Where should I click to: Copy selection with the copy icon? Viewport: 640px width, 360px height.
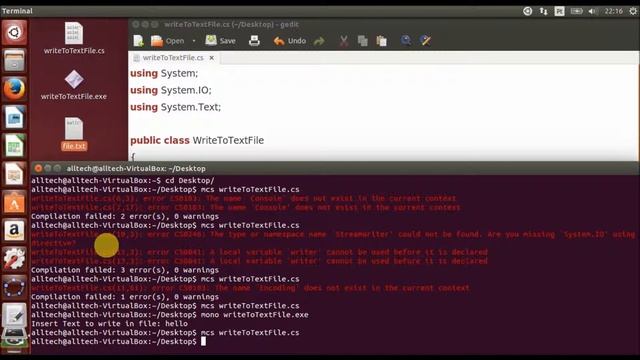tap(362, 41)
